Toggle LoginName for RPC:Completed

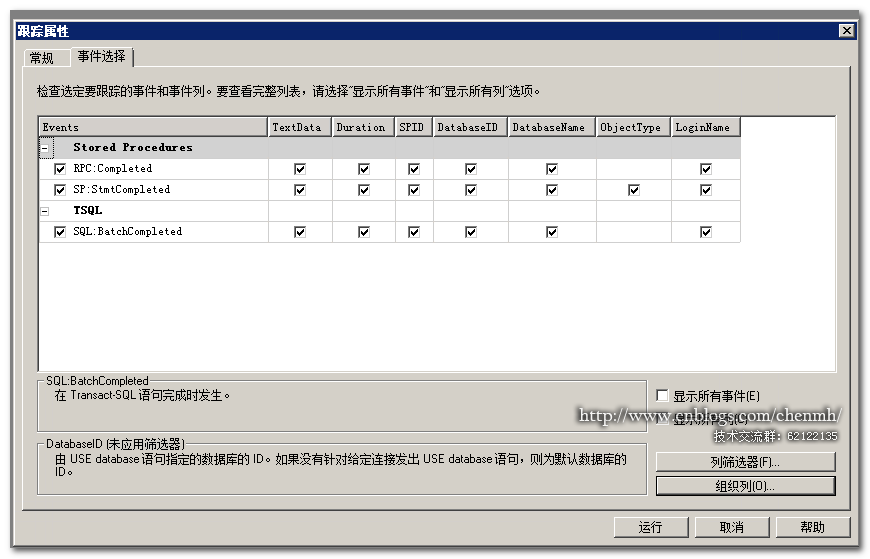click(706, 169)
